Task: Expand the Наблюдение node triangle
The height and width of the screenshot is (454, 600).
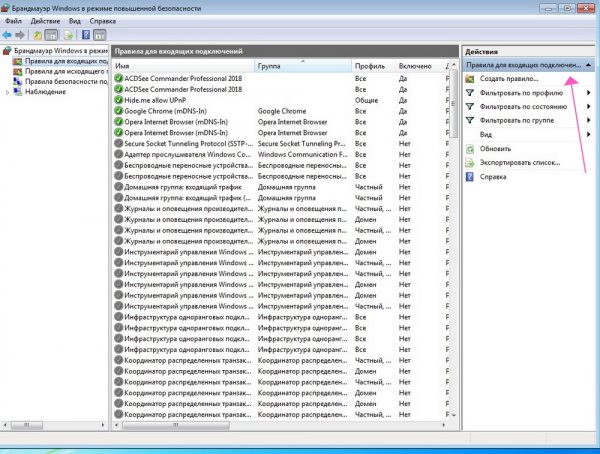Action: 7,92
